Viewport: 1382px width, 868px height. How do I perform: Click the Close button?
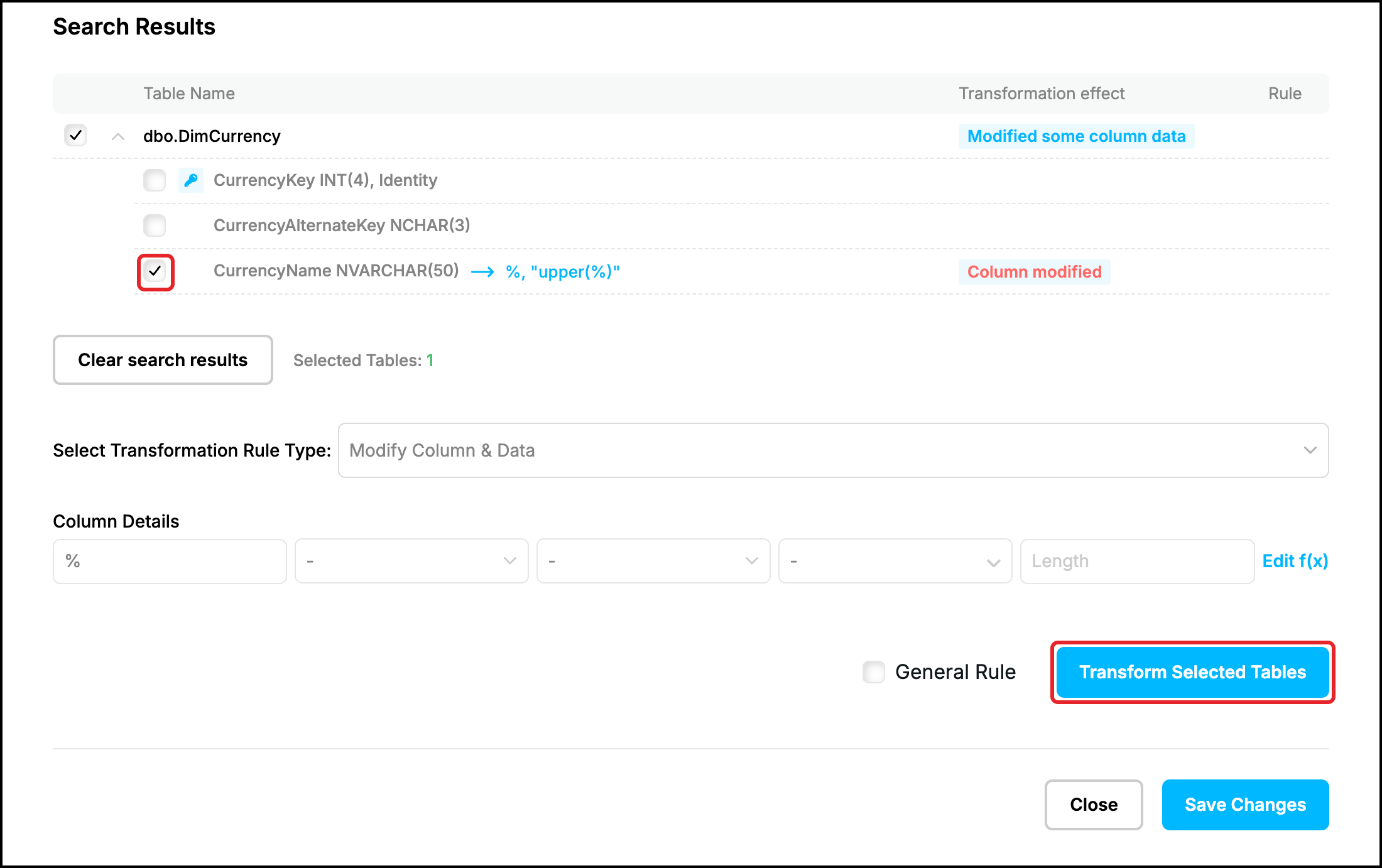coord(1094,805)
